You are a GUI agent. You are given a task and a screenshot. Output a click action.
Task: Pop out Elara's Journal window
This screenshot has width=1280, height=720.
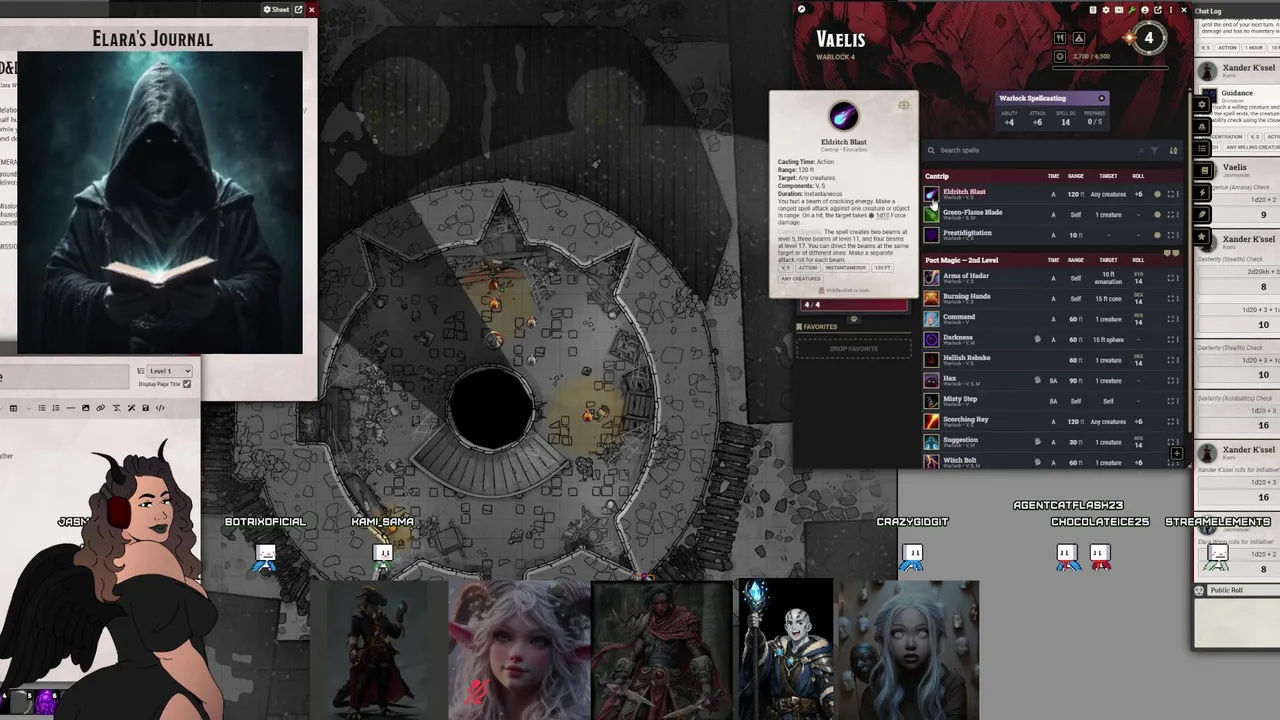pos(298,9)
